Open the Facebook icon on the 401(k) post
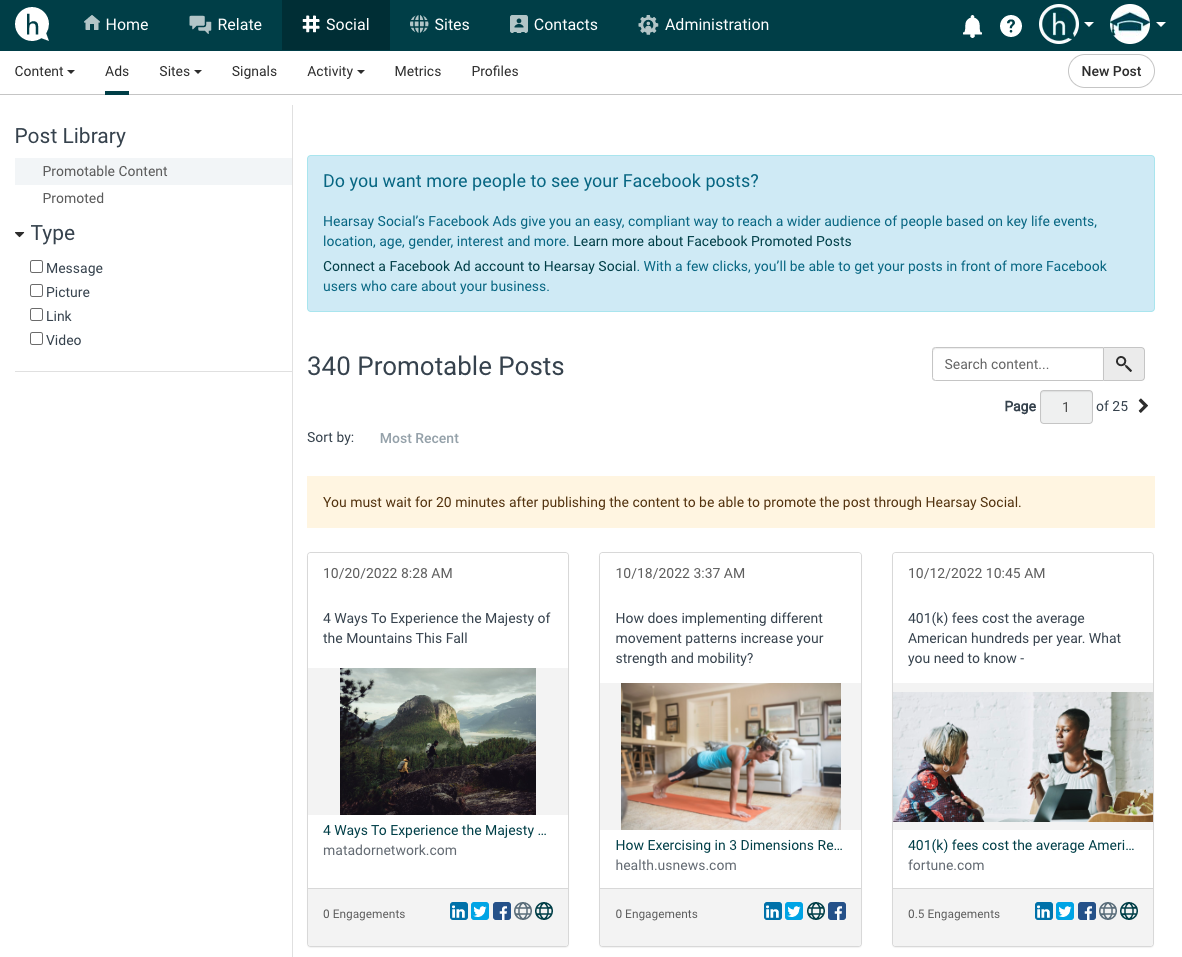1182x957 pixels. pos(1086,911)
